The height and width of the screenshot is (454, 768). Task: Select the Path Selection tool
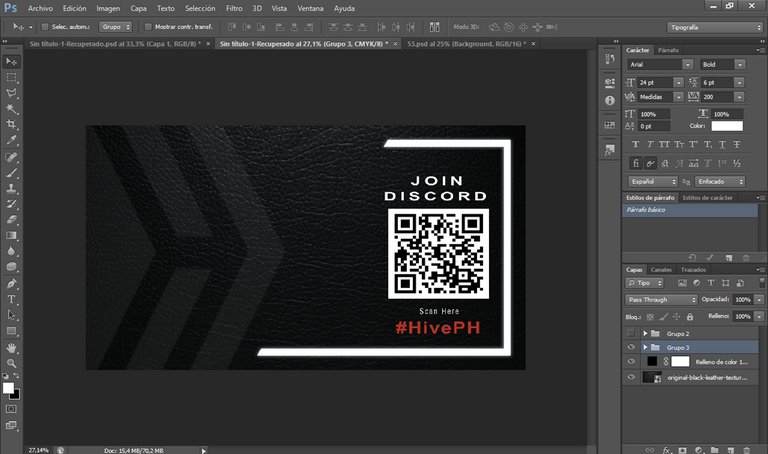click(11, 315)
